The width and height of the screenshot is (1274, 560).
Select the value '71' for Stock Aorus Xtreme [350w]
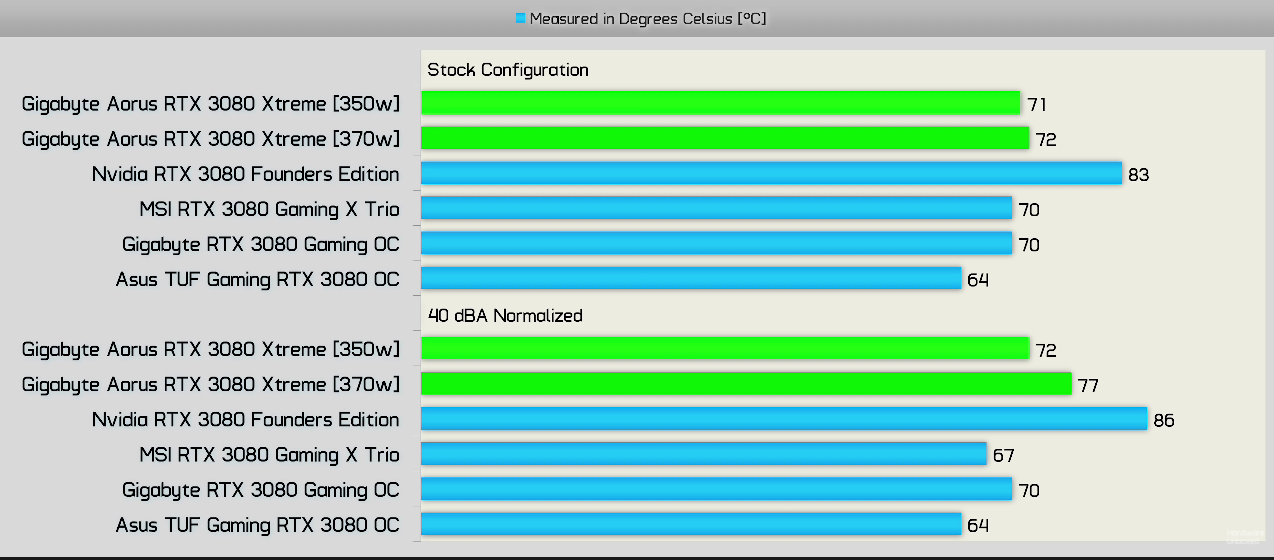[x=1037, y=105]
